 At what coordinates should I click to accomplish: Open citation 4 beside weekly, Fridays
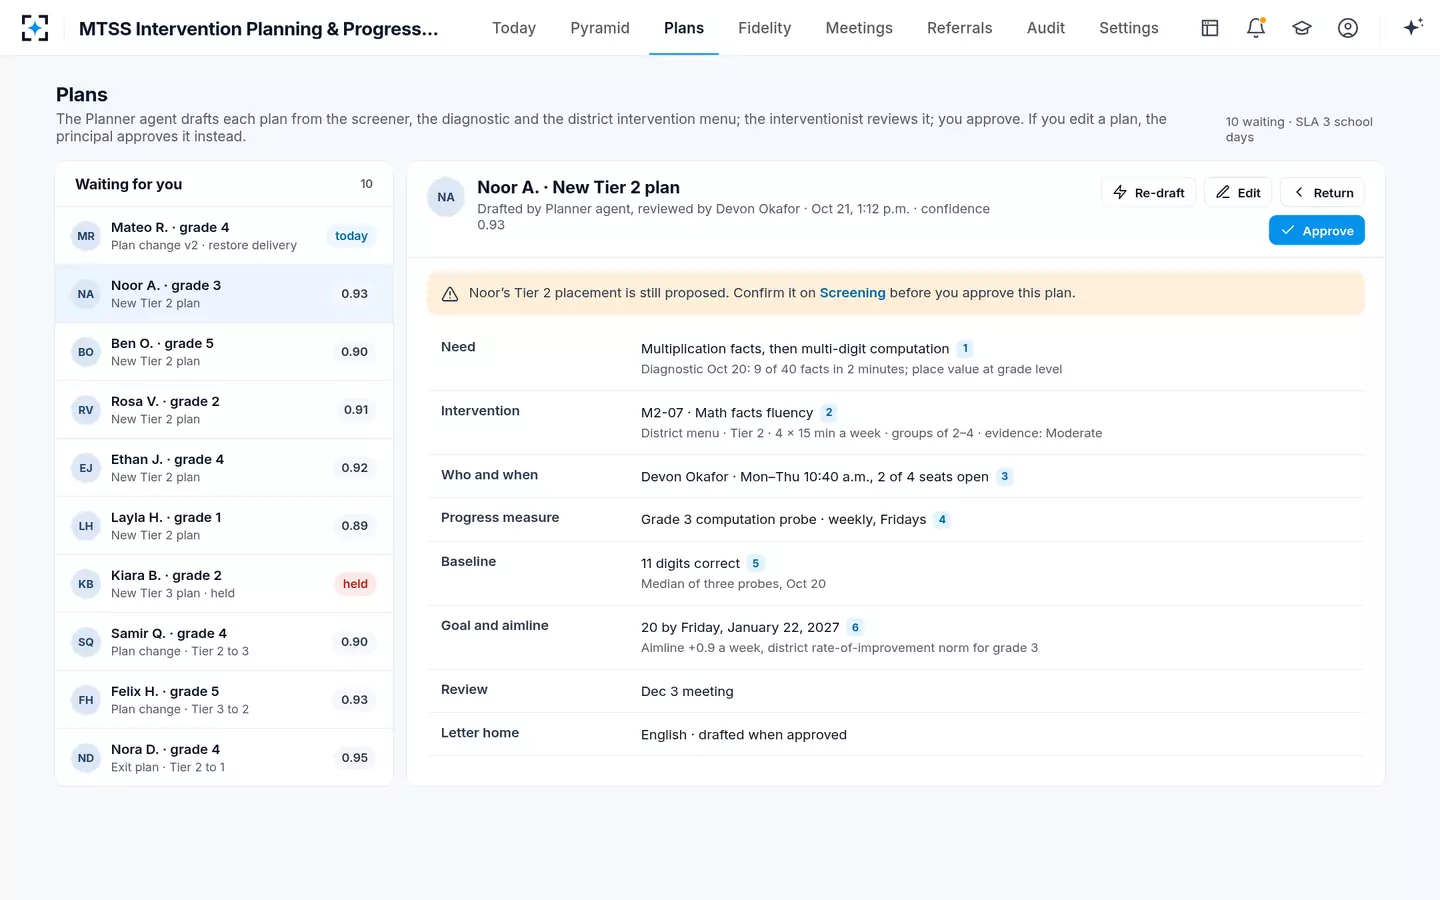tap(942, 520)
